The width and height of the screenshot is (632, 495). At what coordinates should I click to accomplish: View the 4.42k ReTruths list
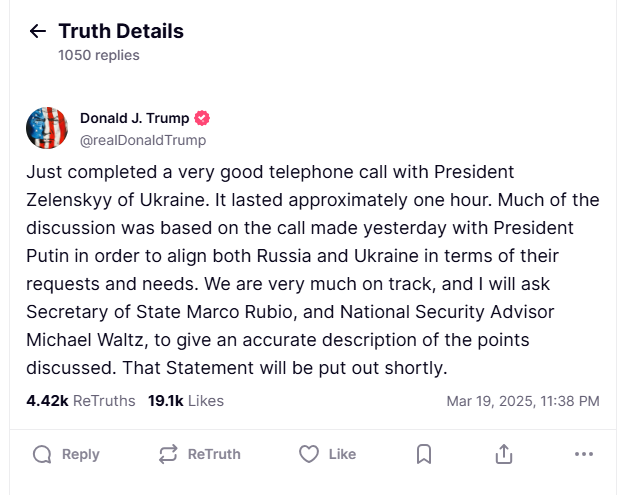click(x=80, y=401)
